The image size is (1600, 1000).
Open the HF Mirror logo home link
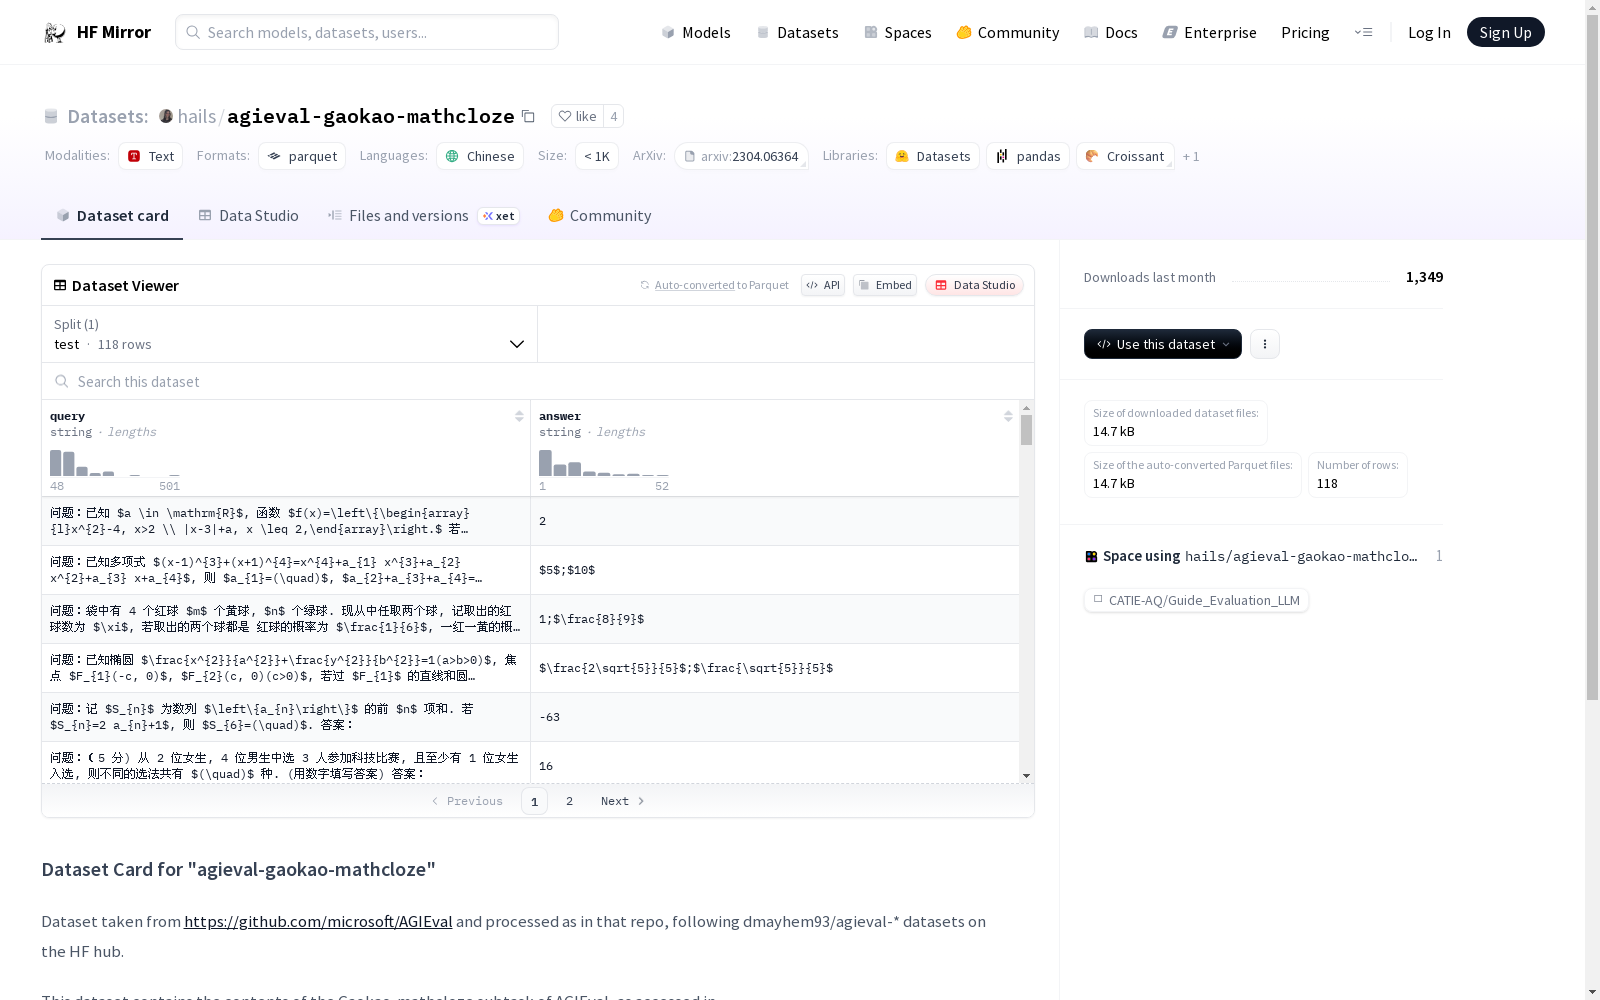(x=97, y=32)
